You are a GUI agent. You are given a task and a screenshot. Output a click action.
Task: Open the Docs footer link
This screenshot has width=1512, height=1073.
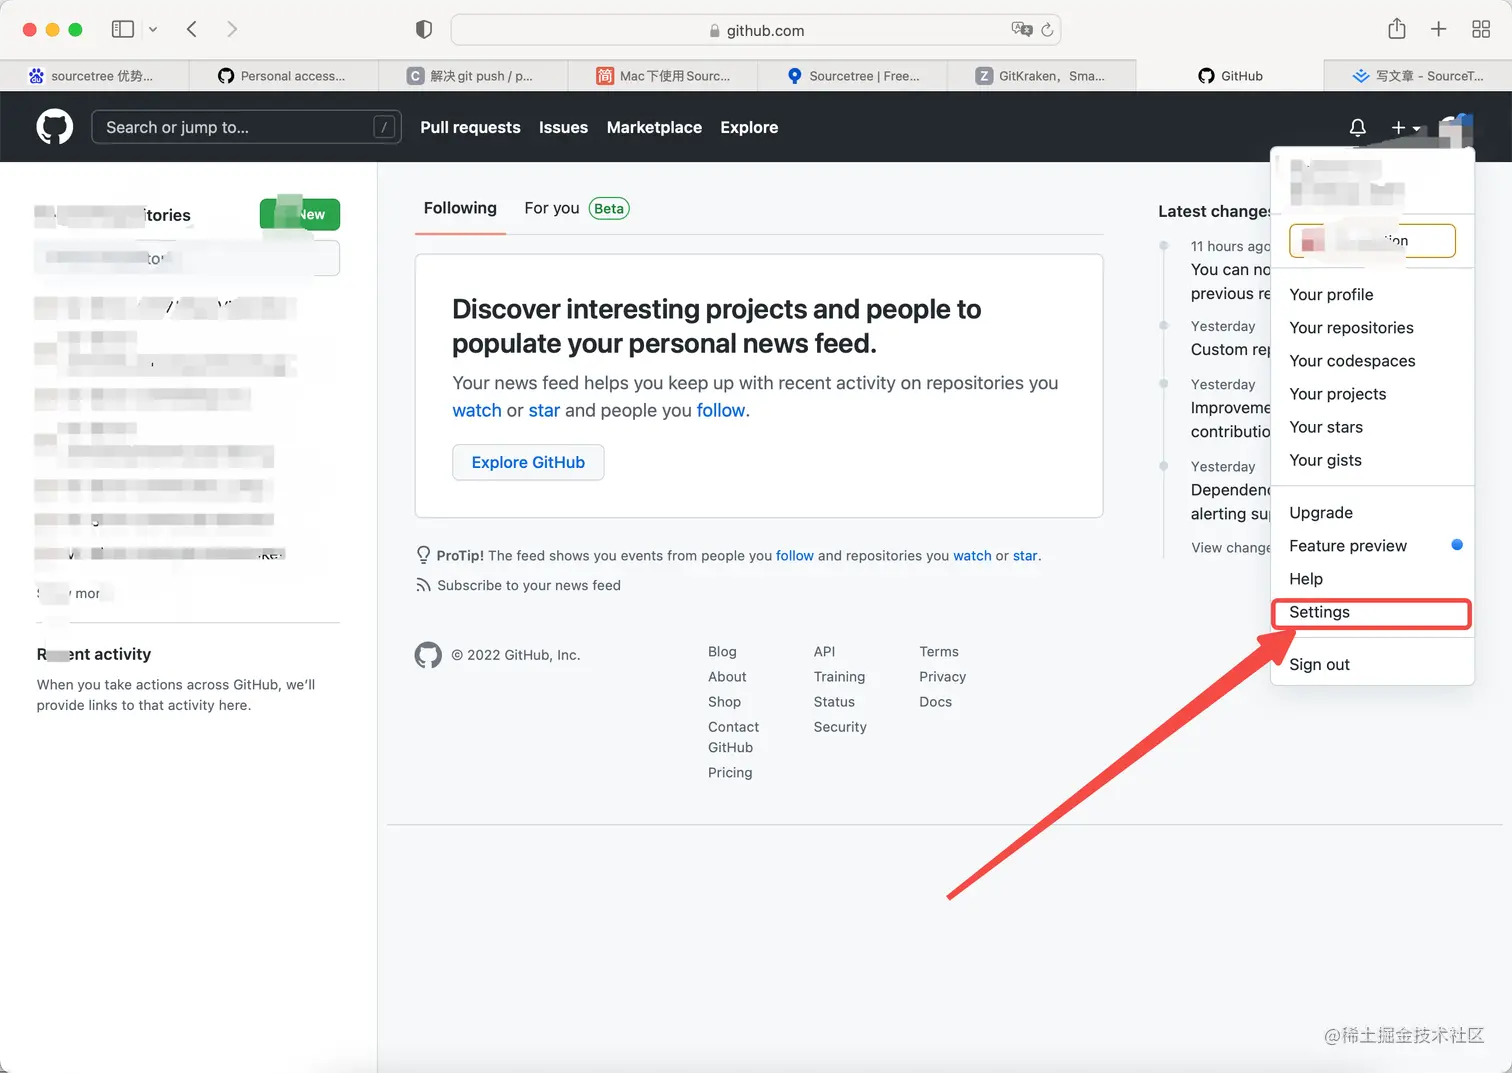(x=936, y=701)
